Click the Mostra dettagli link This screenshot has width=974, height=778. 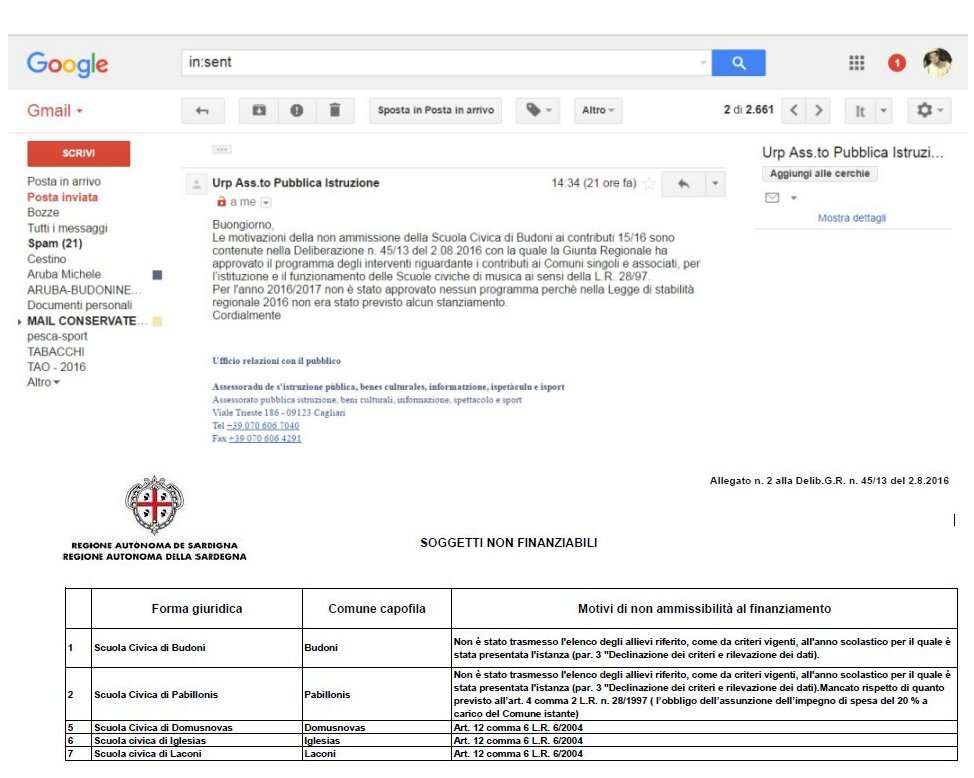[x=852, y=218]
